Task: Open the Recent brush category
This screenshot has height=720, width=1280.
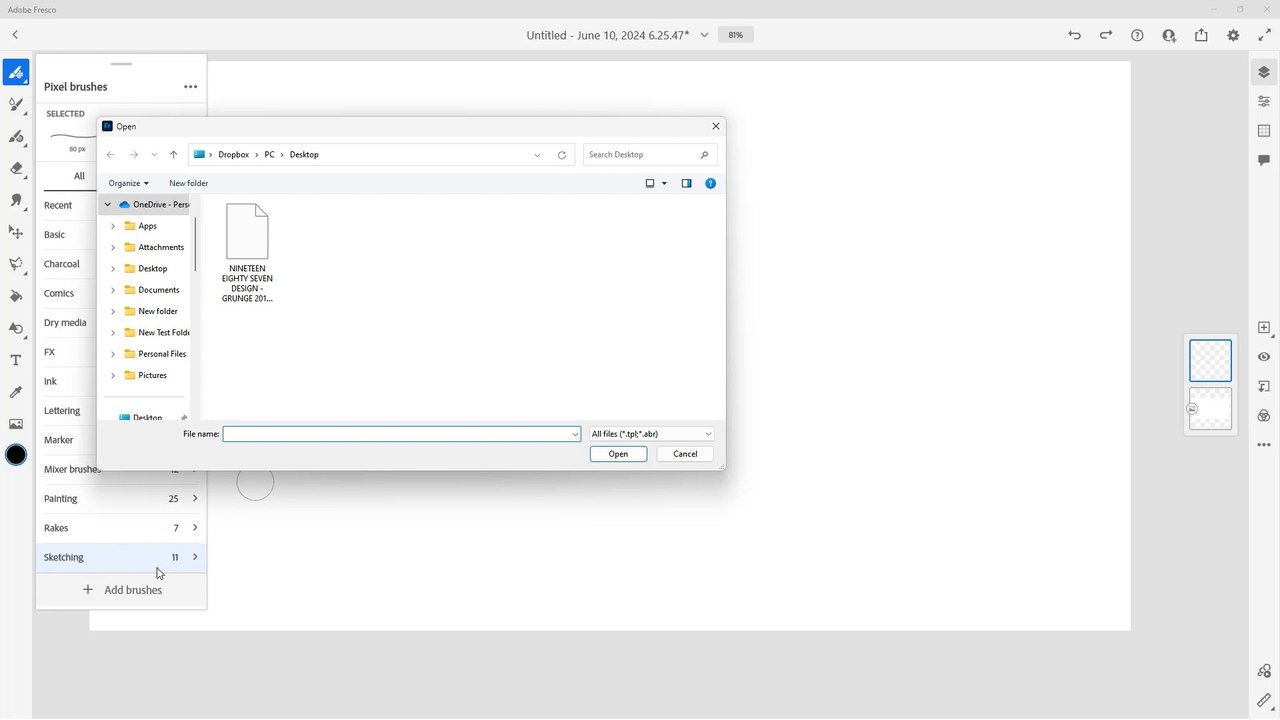Action: tap(58, 205)
